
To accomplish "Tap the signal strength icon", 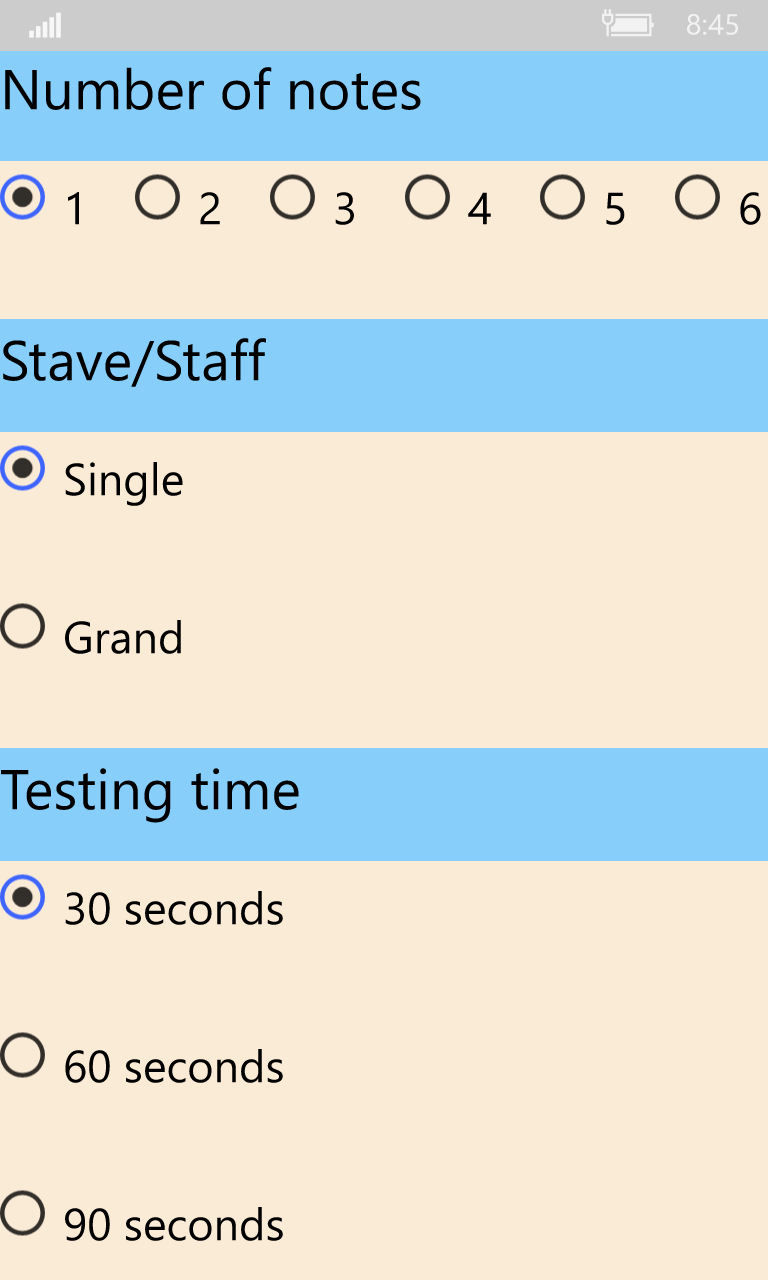I will 45,25.
